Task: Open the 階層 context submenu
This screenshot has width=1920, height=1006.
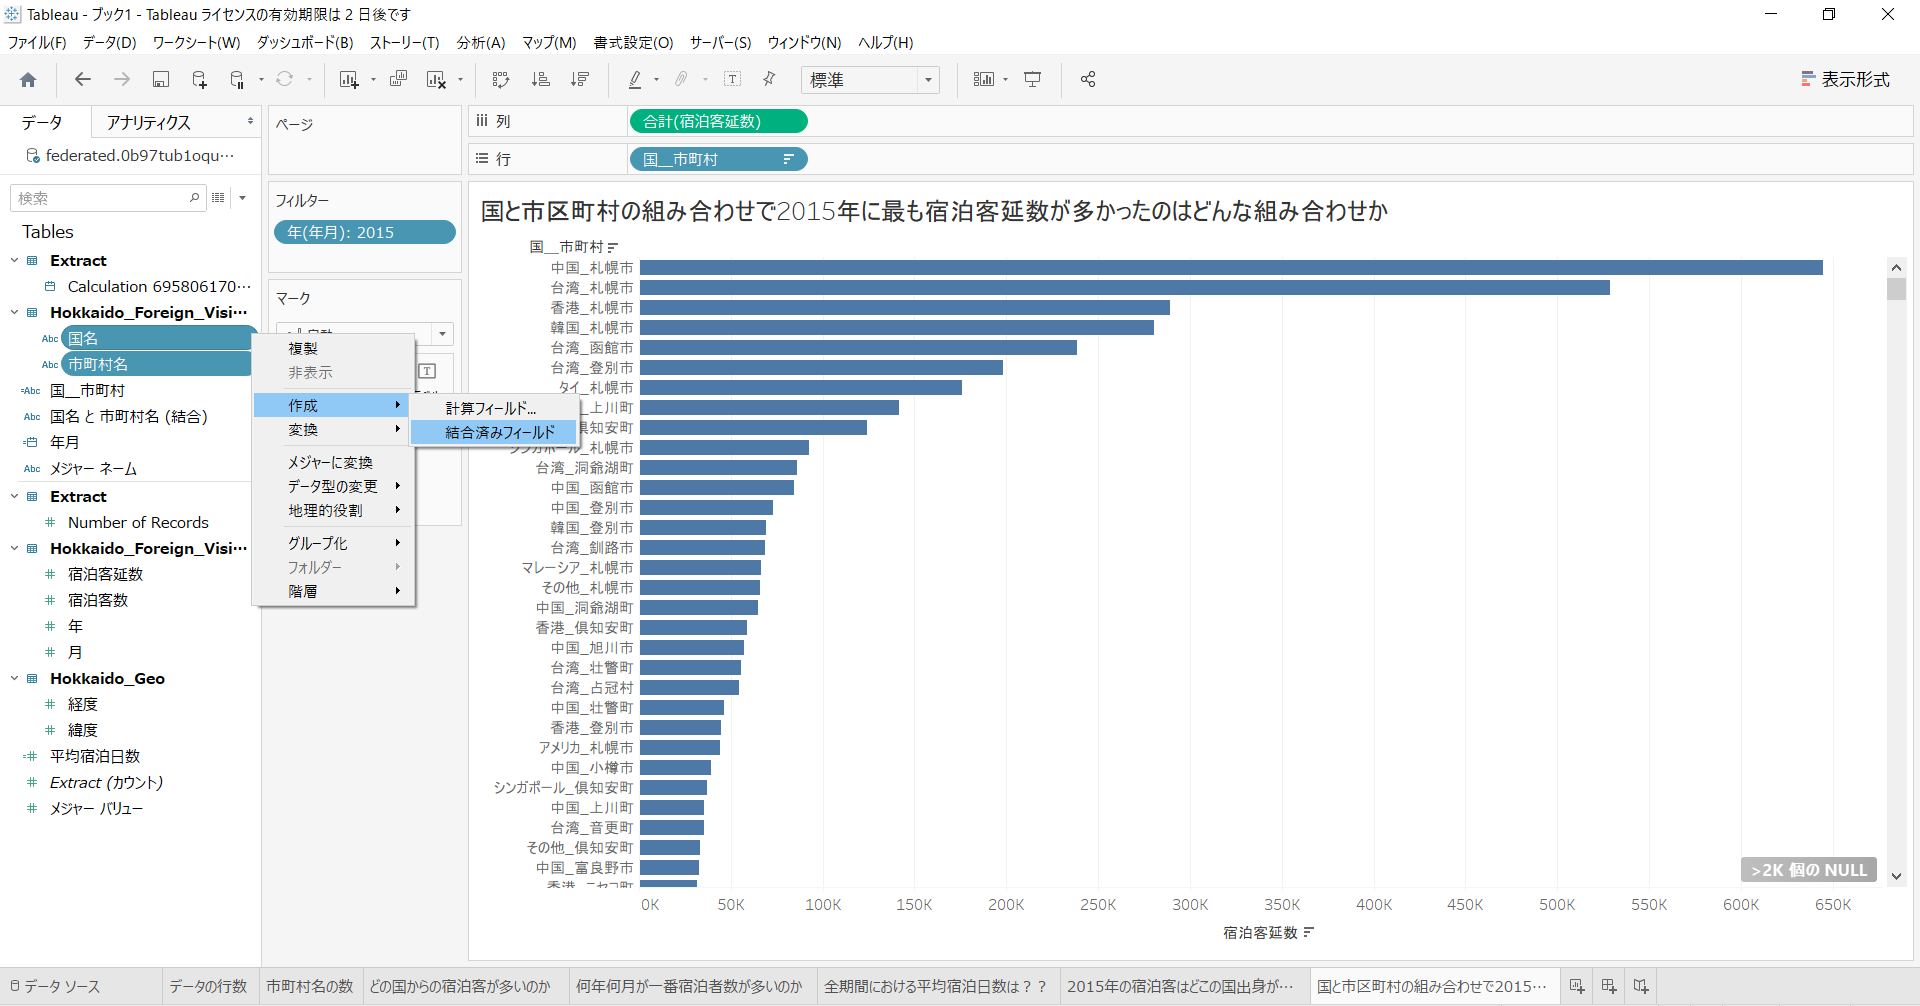Action: click(334, 592)
